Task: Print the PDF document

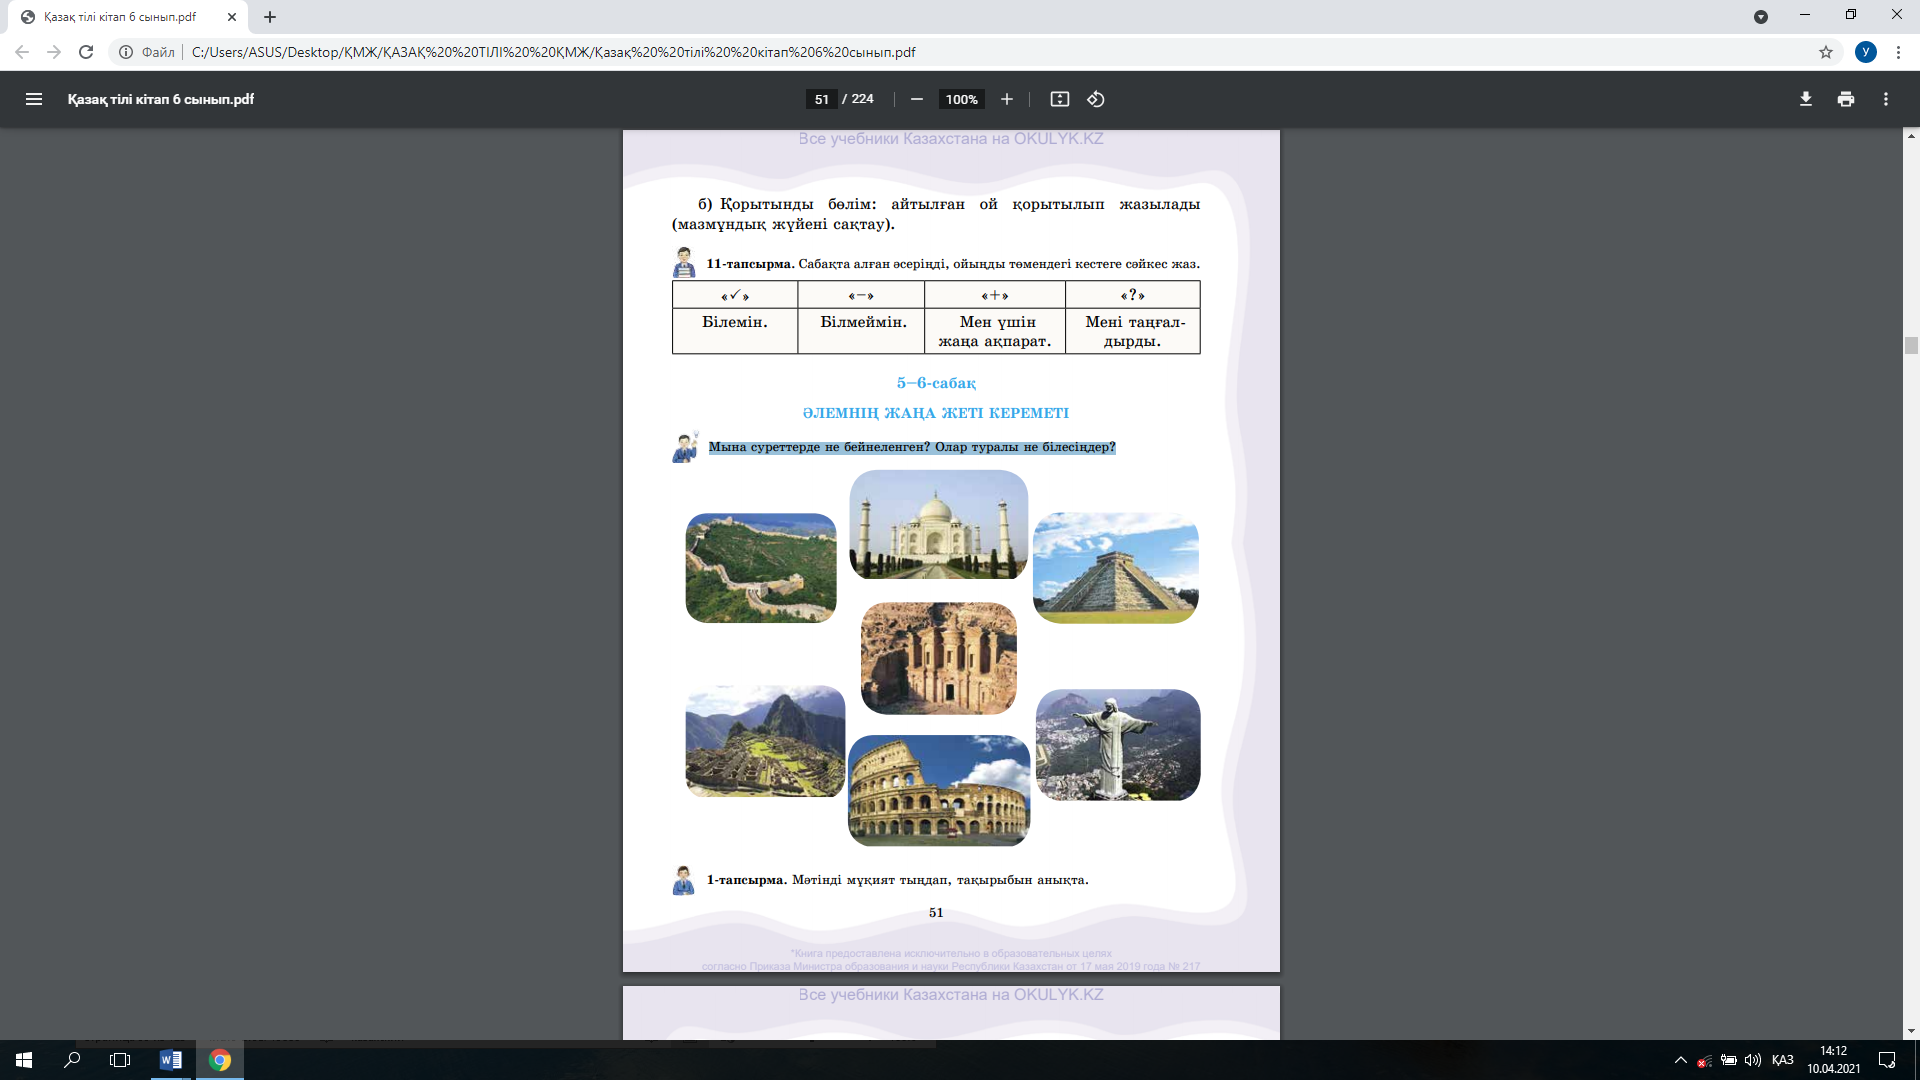Action: tap(1846, 99)
